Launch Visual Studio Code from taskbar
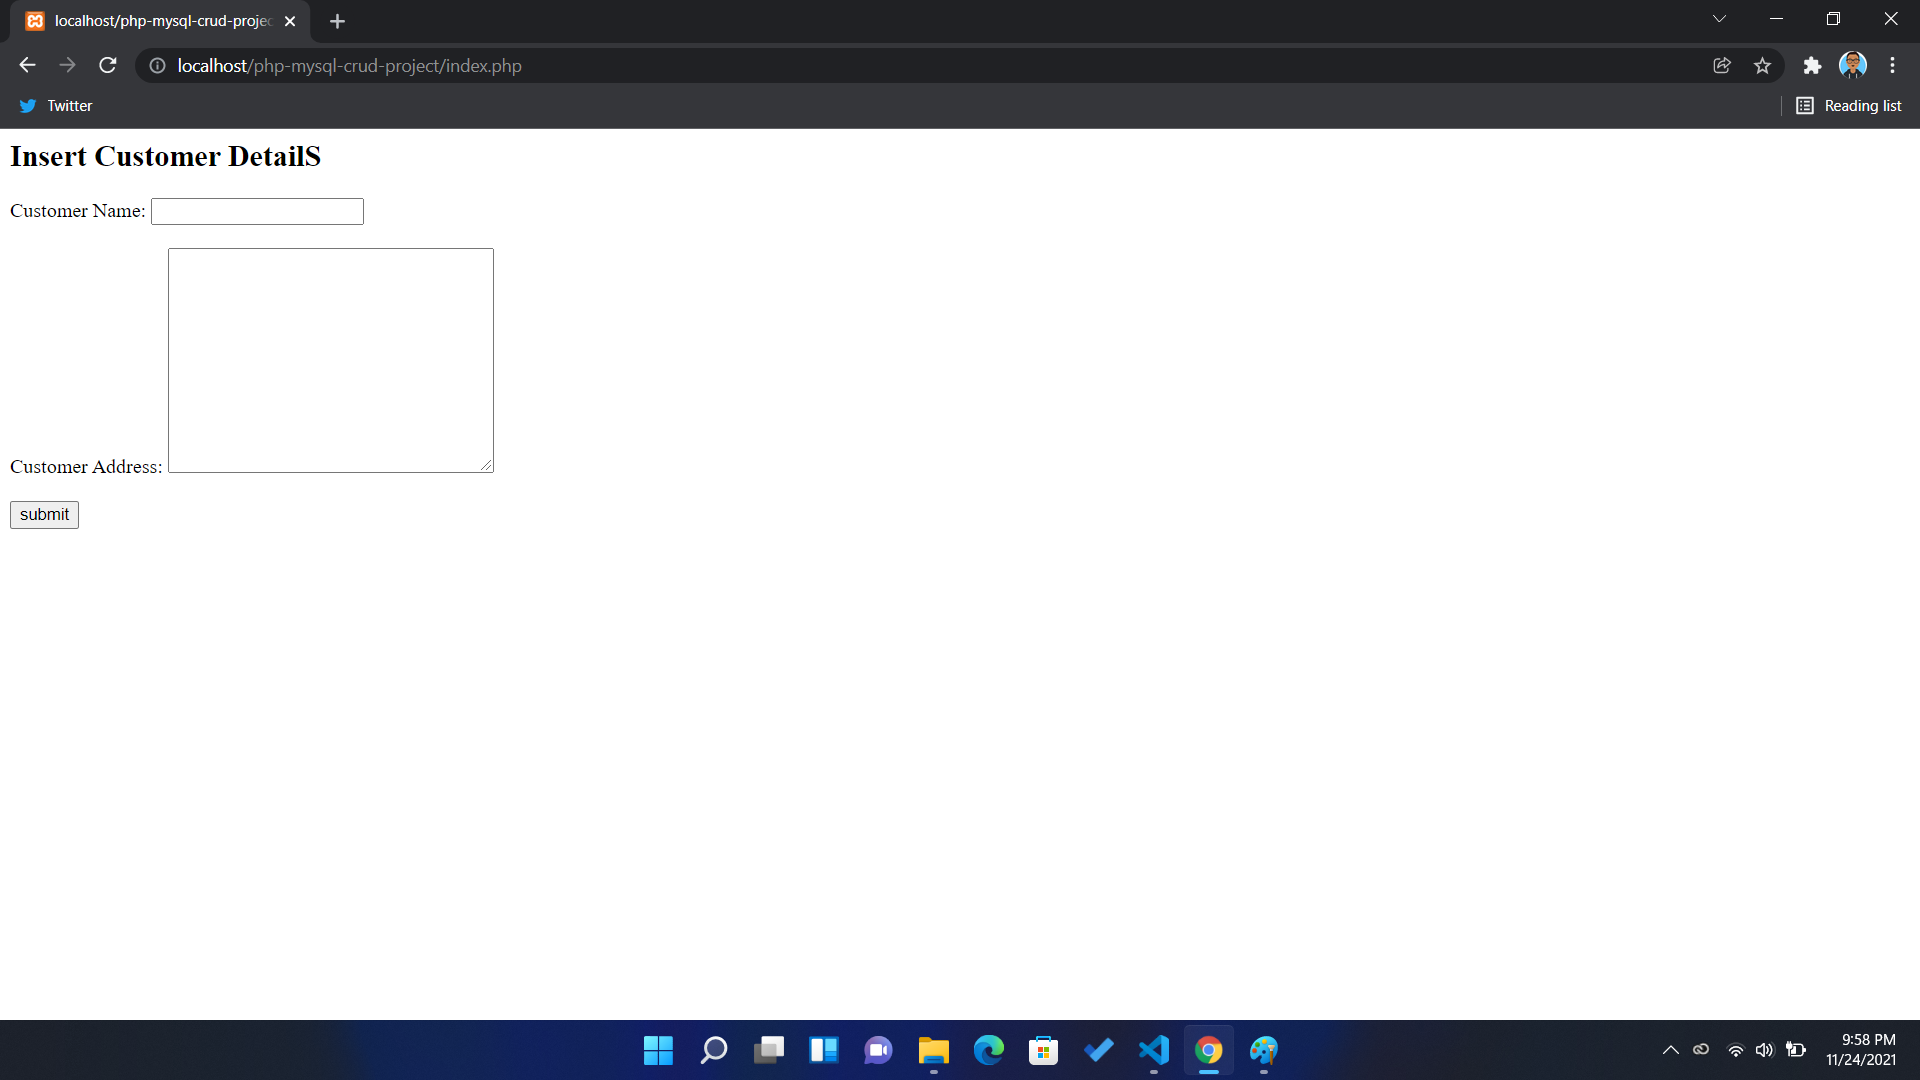Image resolution: width=1920 pixels, height=1080 pixels. [x=1153, y=1050]
